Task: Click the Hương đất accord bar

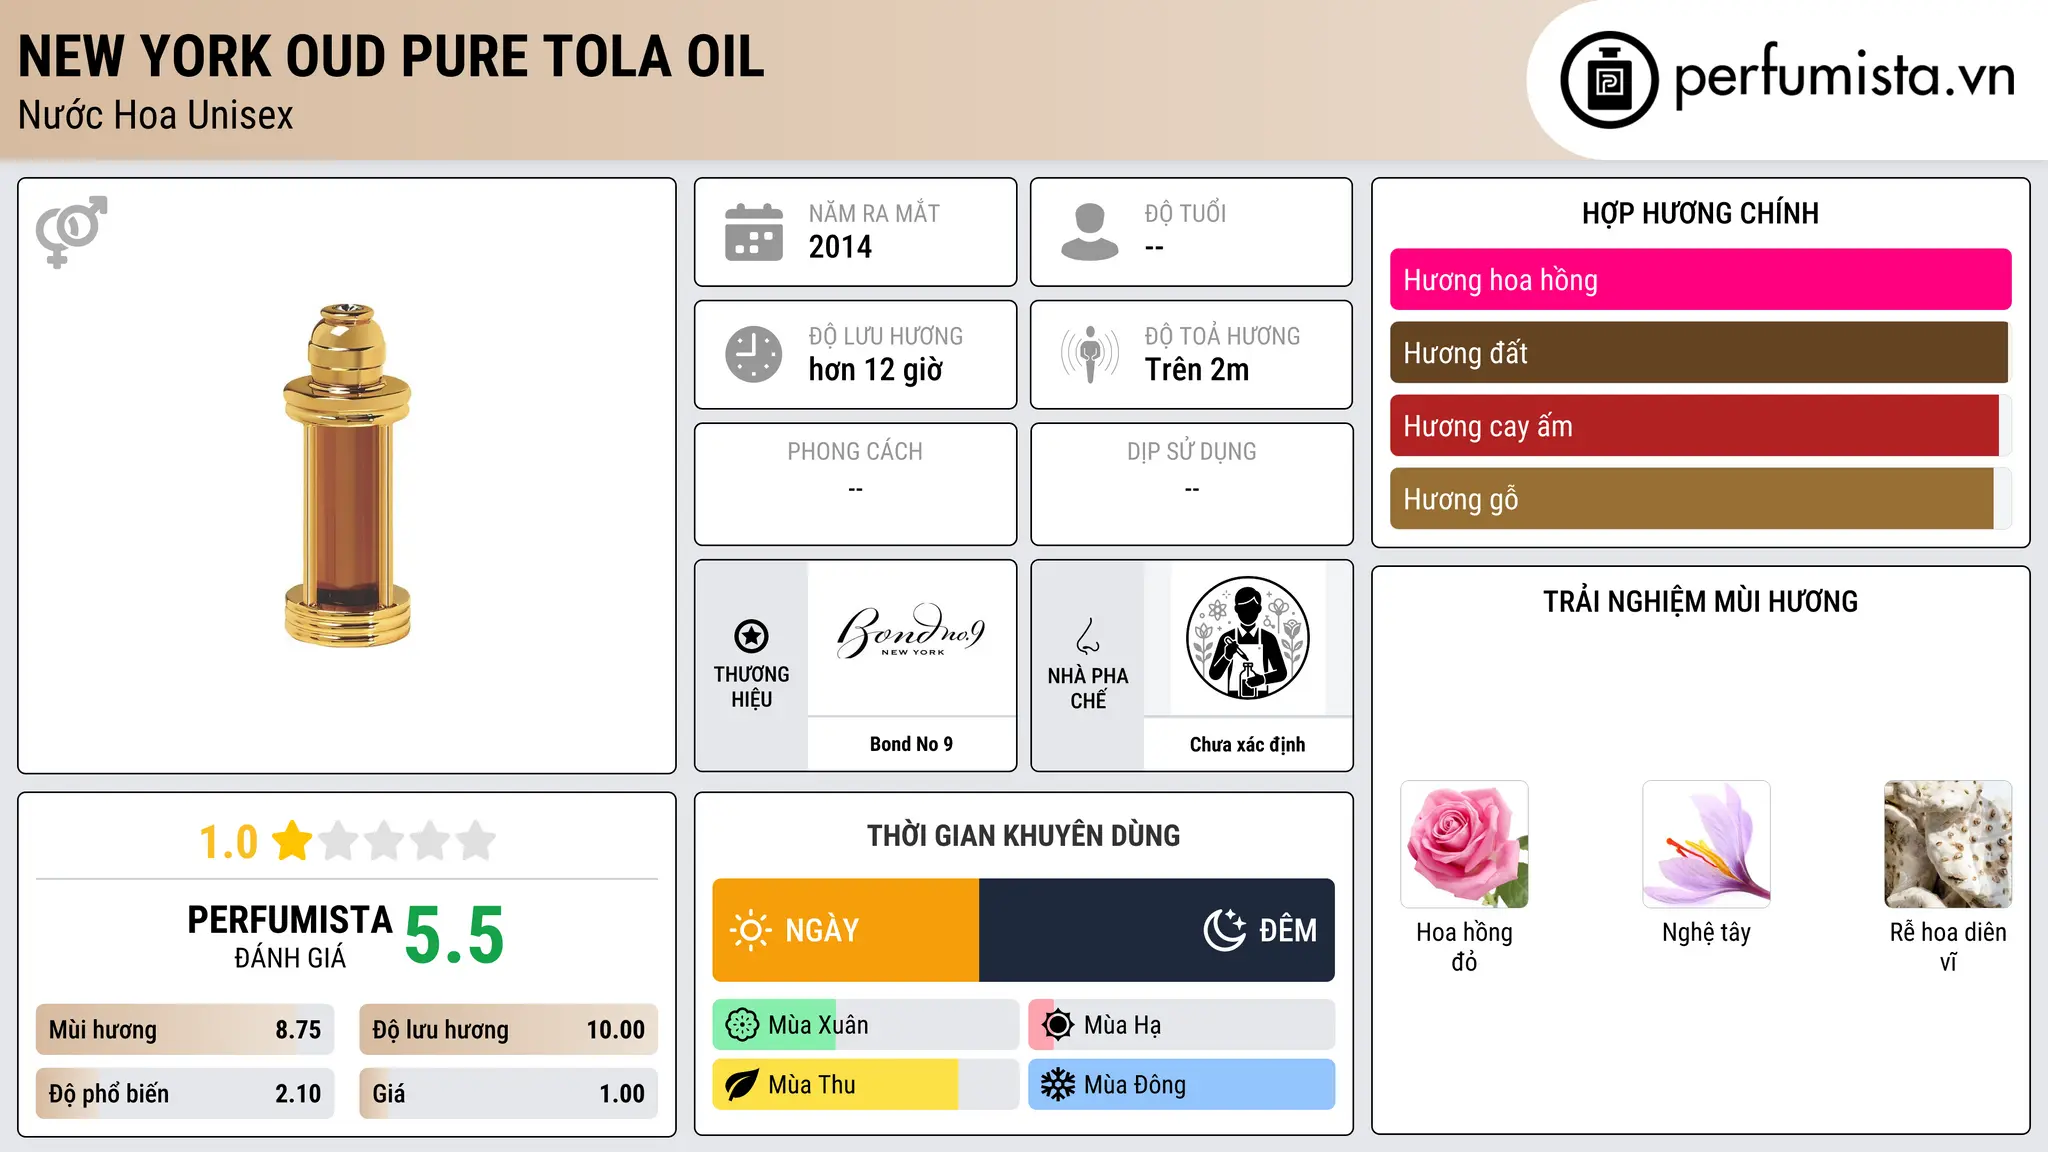Action: pos(1700,353)
